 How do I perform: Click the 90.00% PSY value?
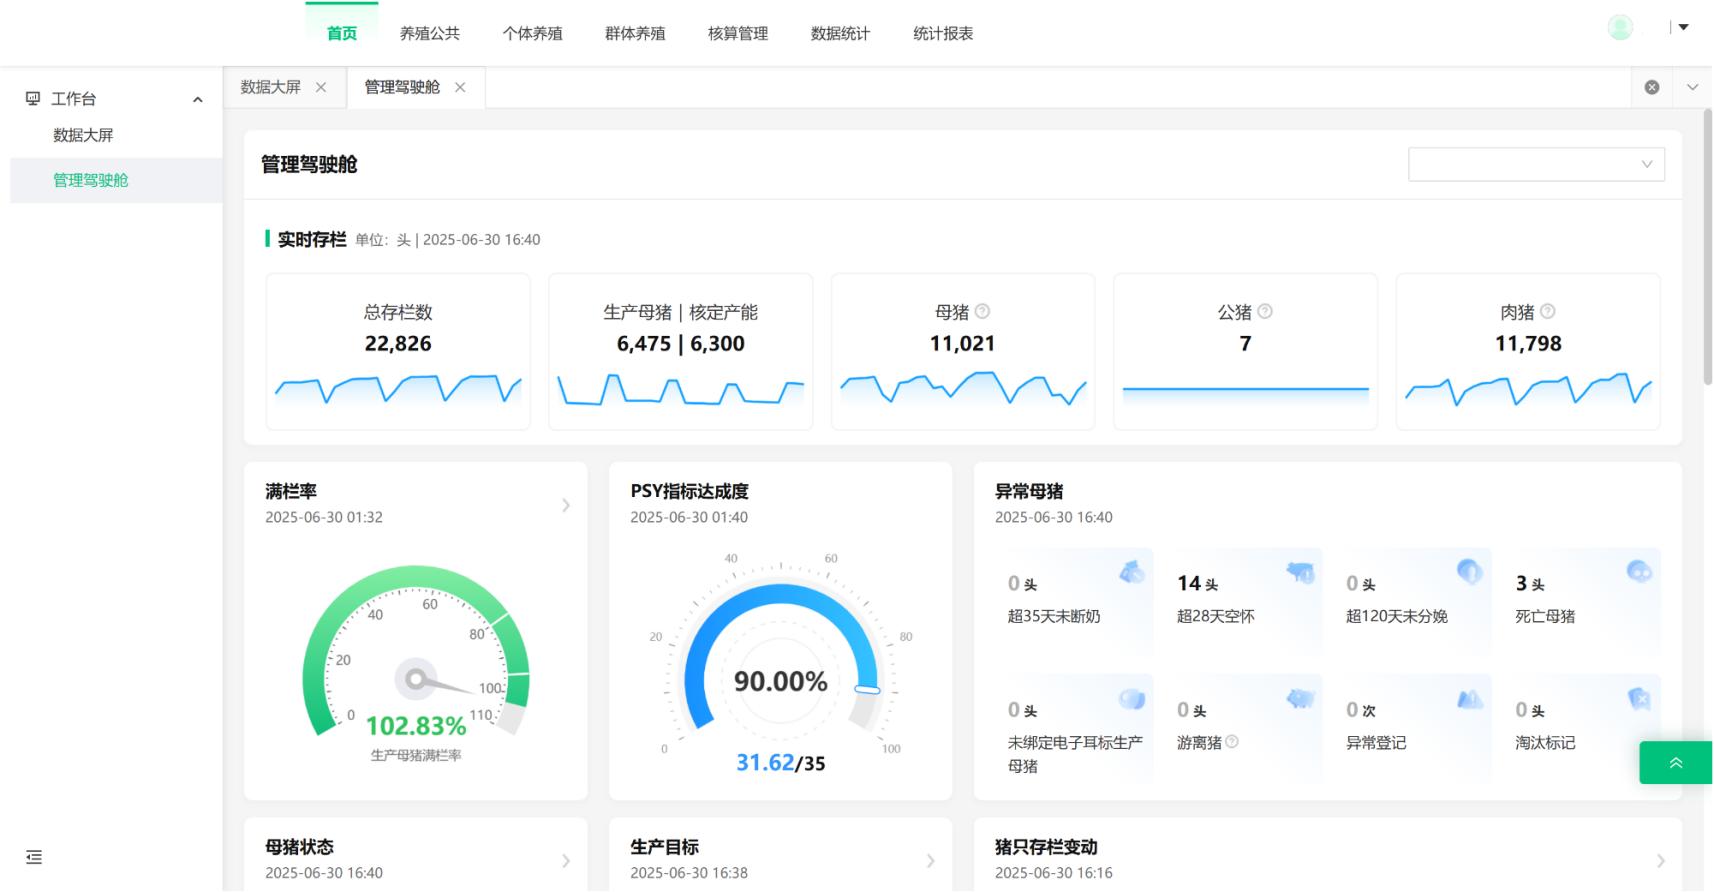781,681
